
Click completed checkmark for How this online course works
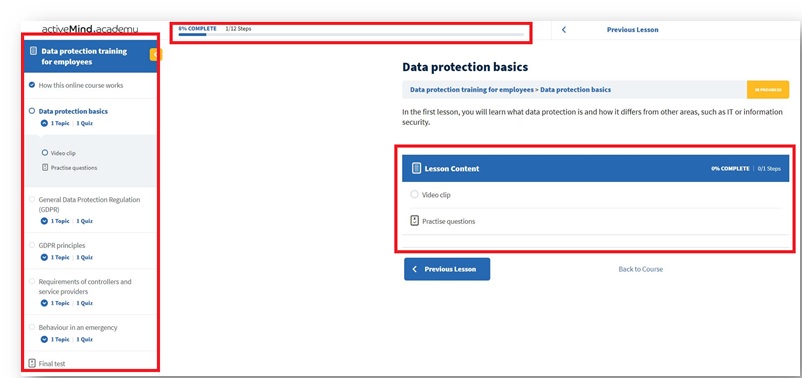point(32,85)
